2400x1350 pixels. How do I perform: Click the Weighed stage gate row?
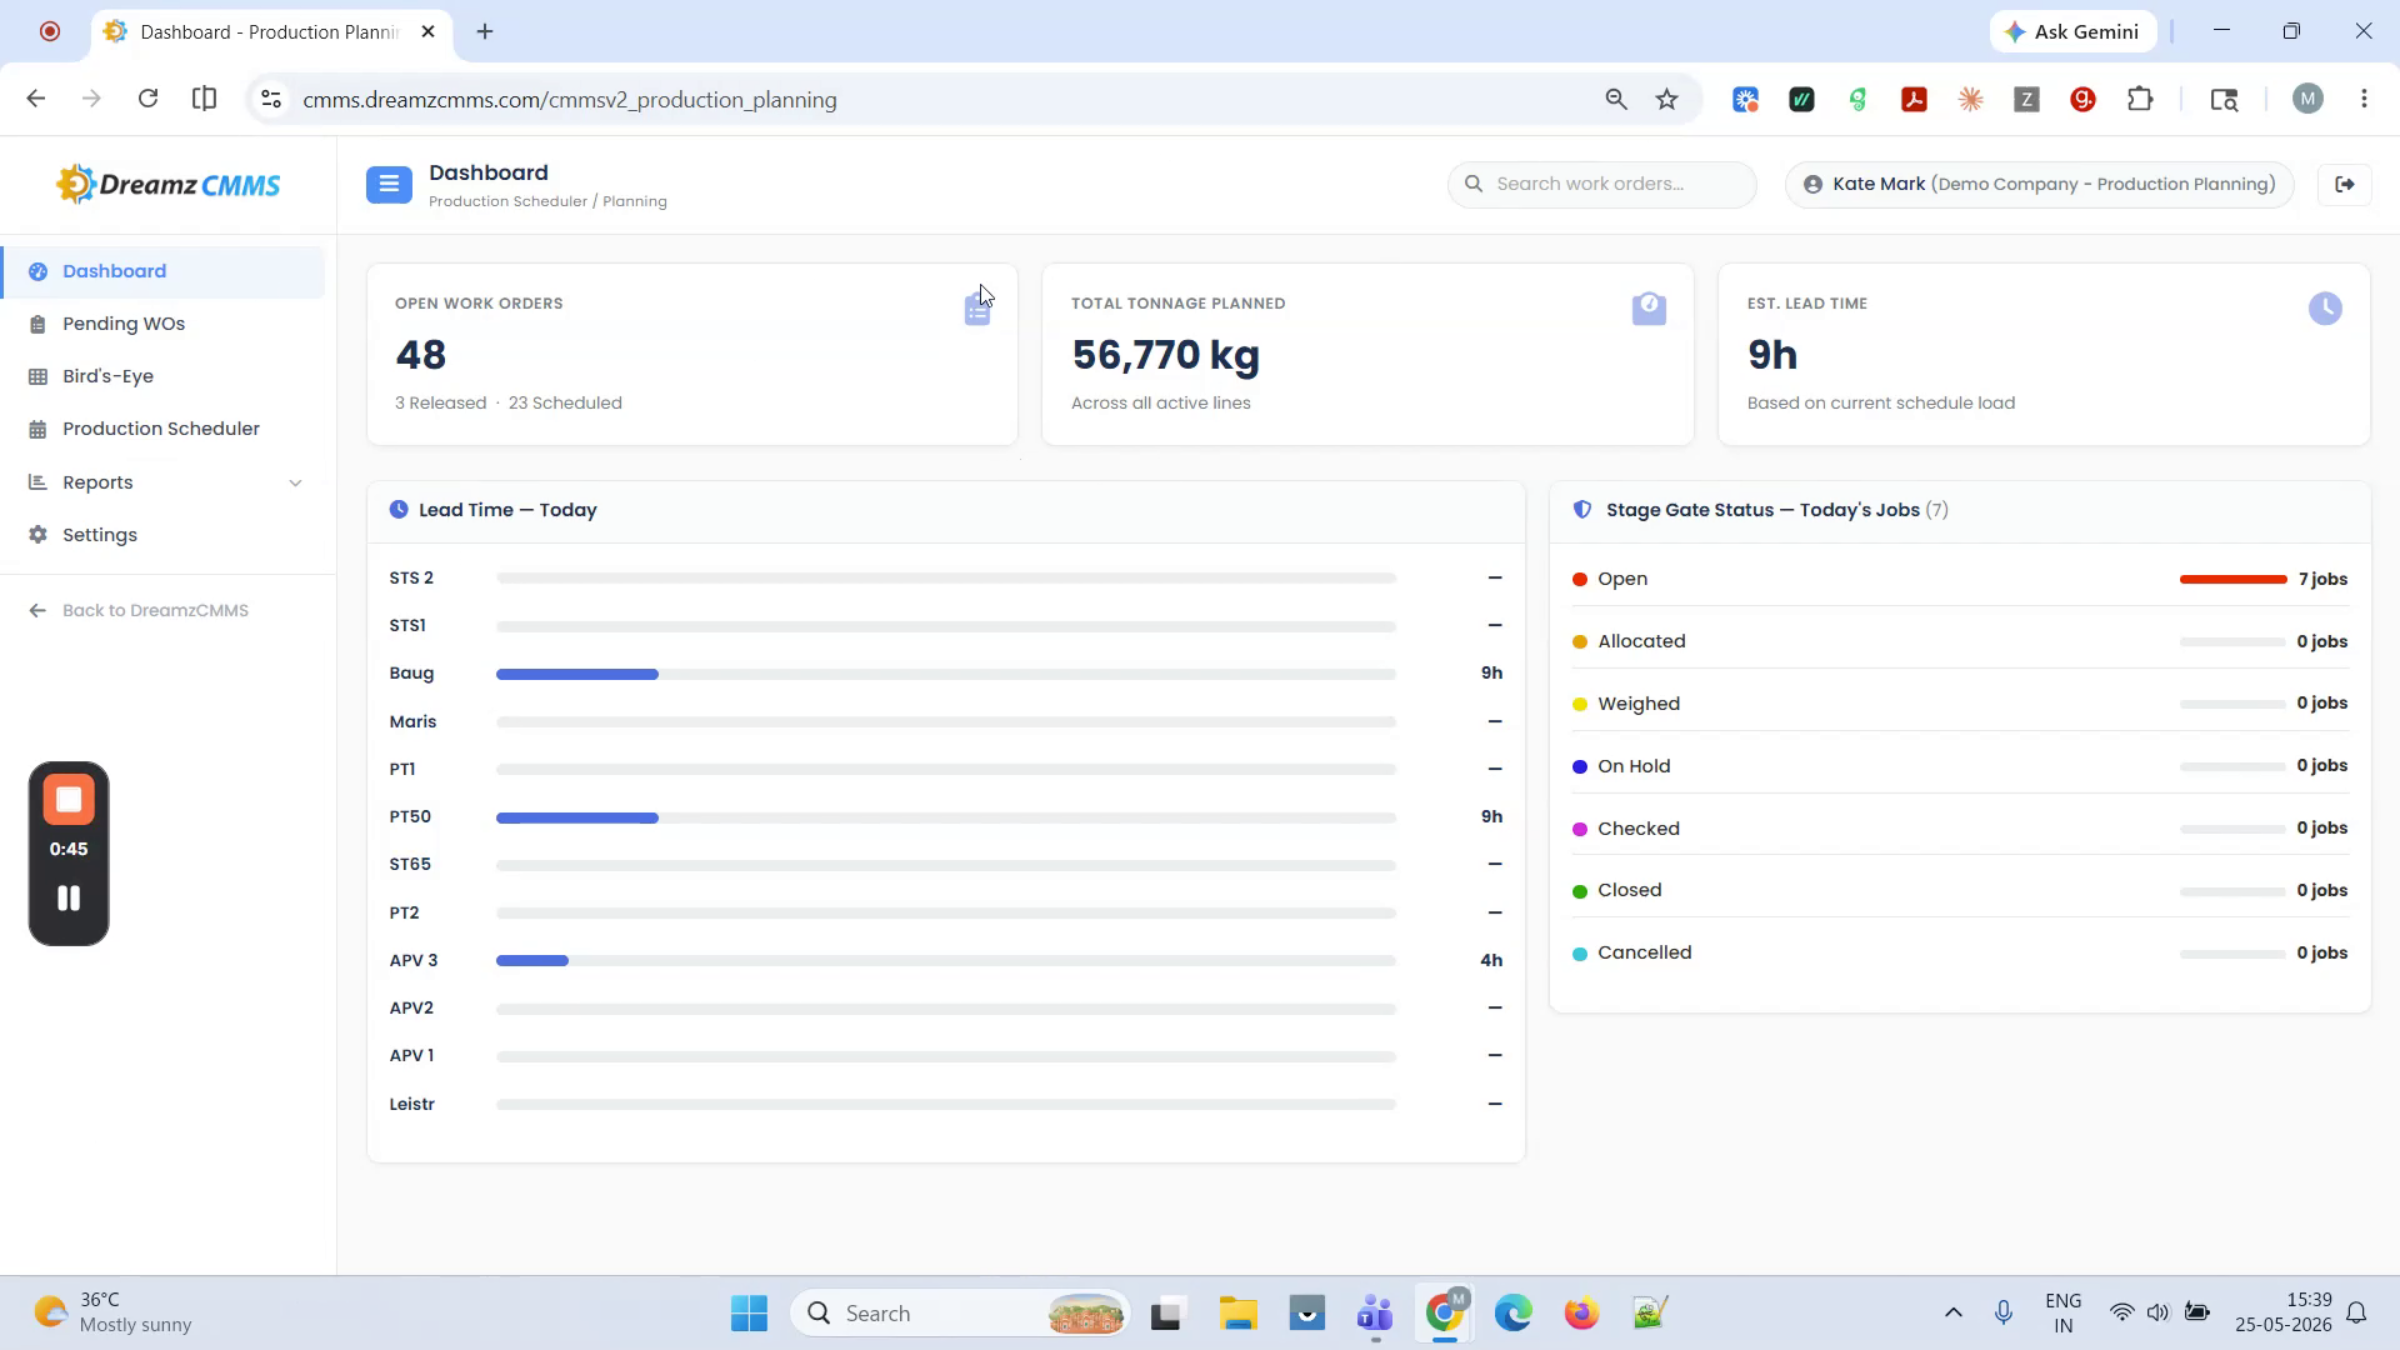click(1960, 704)
